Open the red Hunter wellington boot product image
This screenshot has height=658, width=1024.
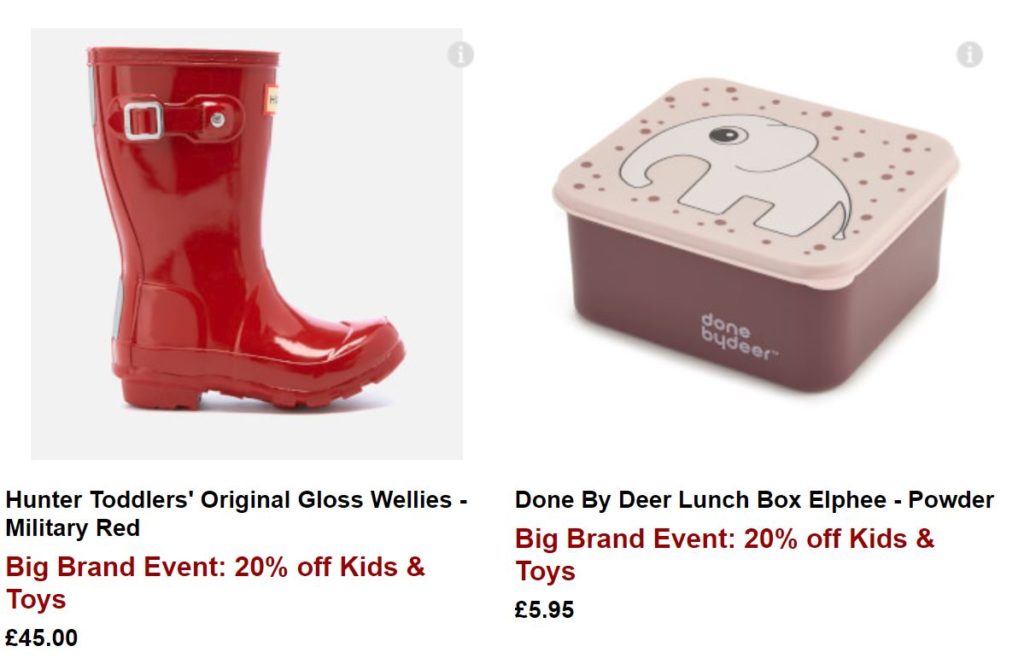[x=247, y=243]
